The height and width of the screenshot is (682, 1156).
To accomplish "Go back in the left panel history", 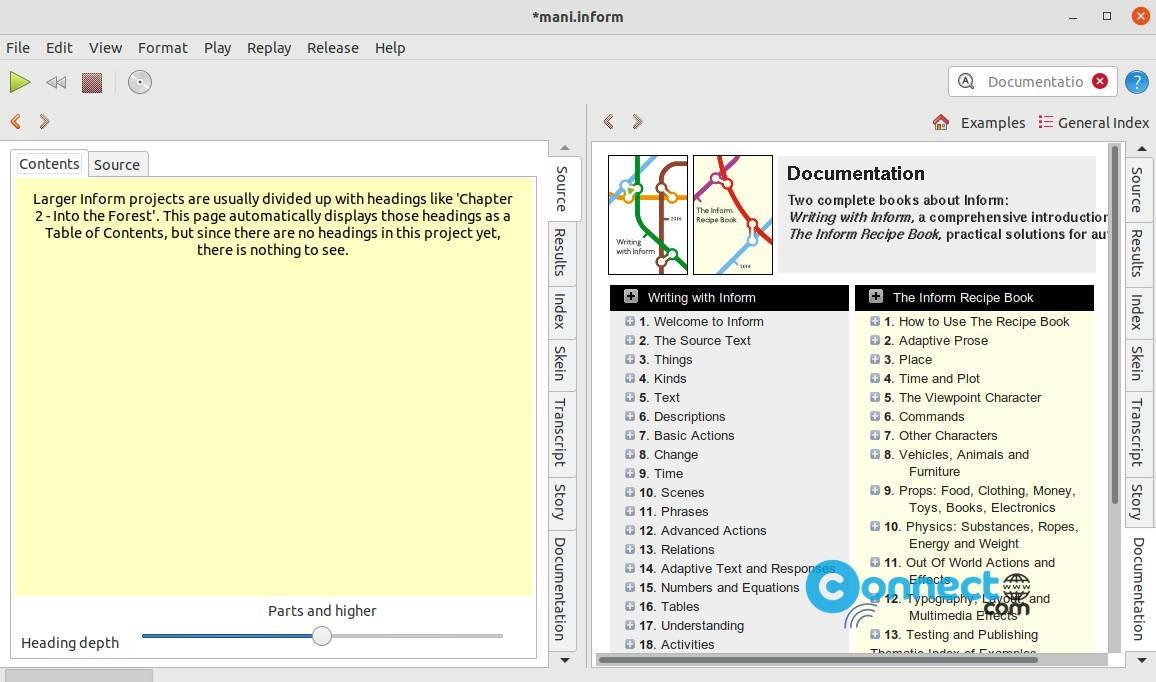I will (15, 122).
